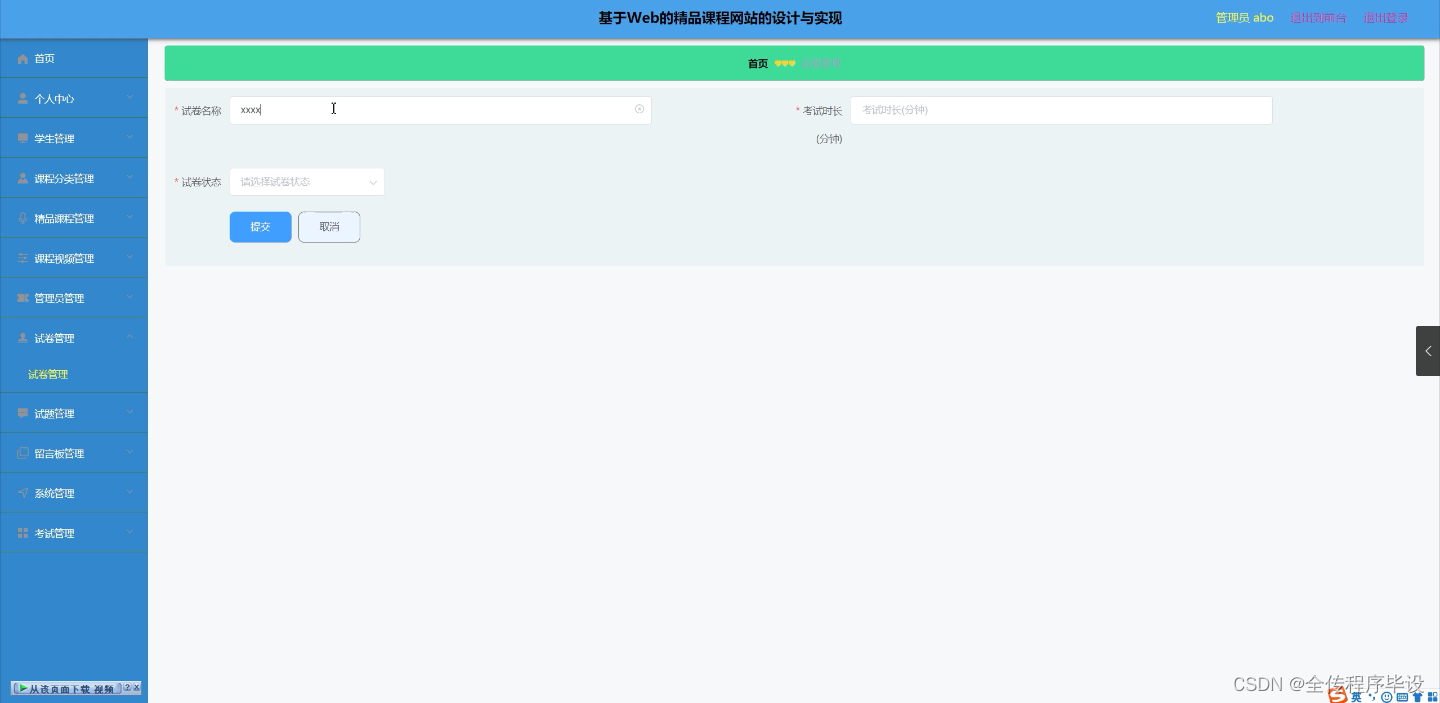Viewport: 1440px width, 703px height.
Task: Click the 精品课程管理 microphone icon
Action: coord(23,219)
